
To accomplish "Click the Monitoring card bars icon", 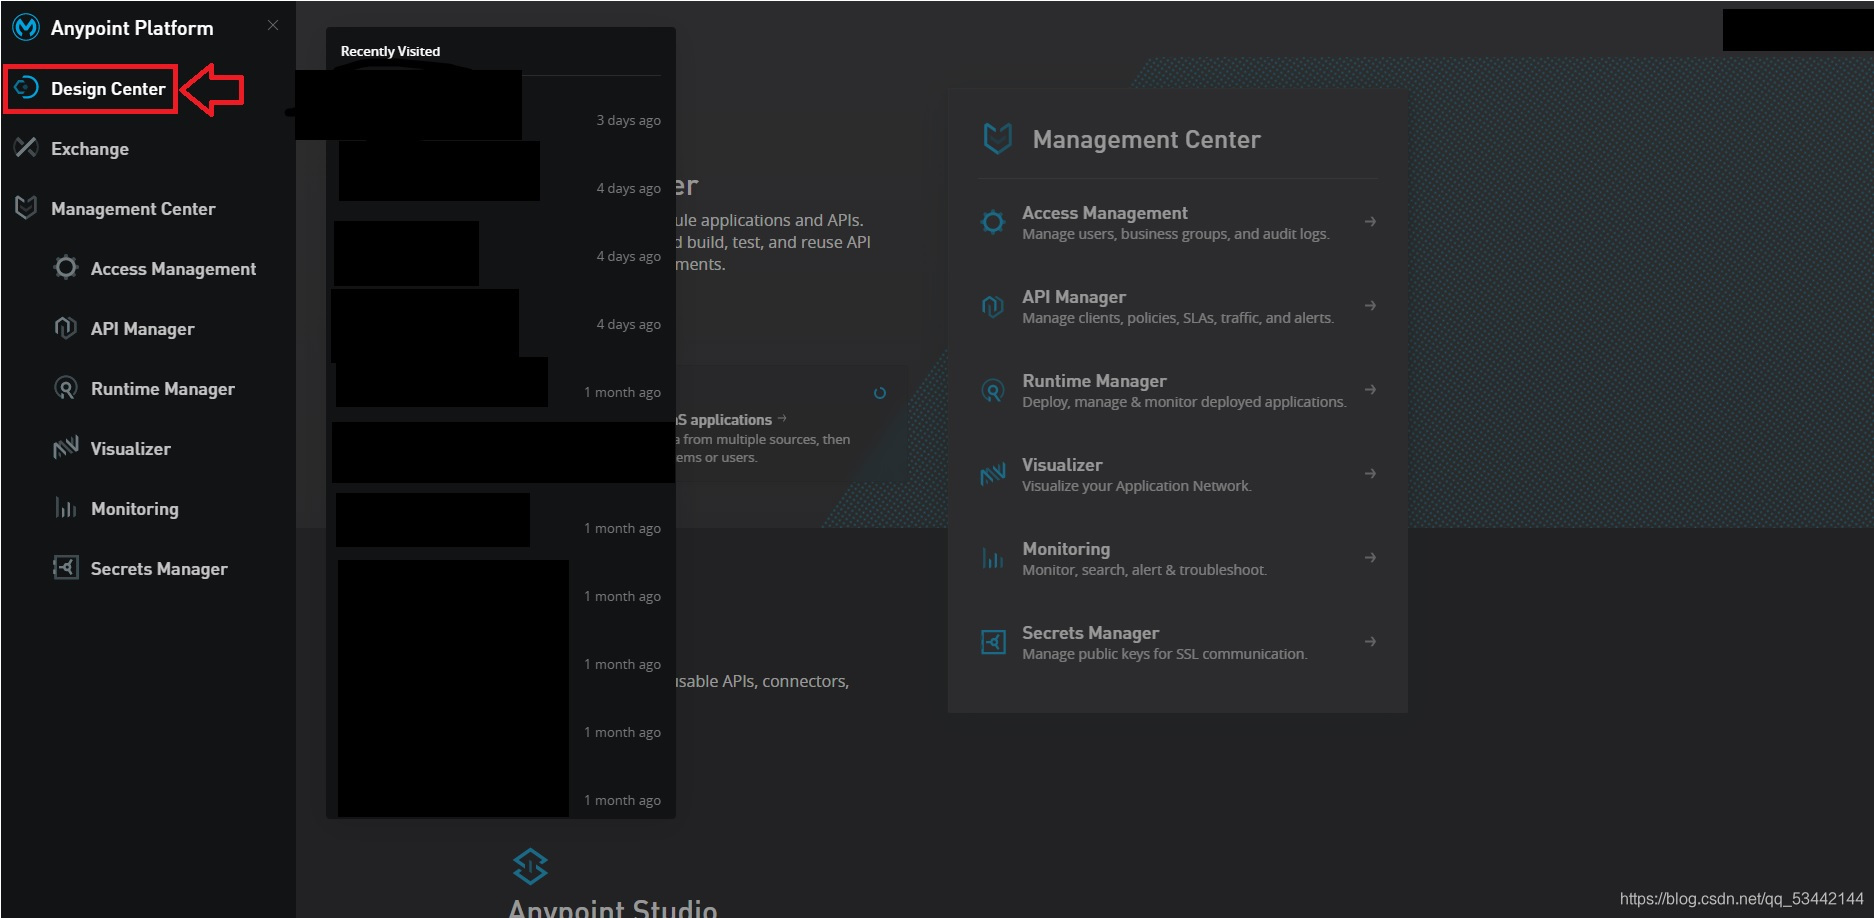I will (x=993, y=558).
